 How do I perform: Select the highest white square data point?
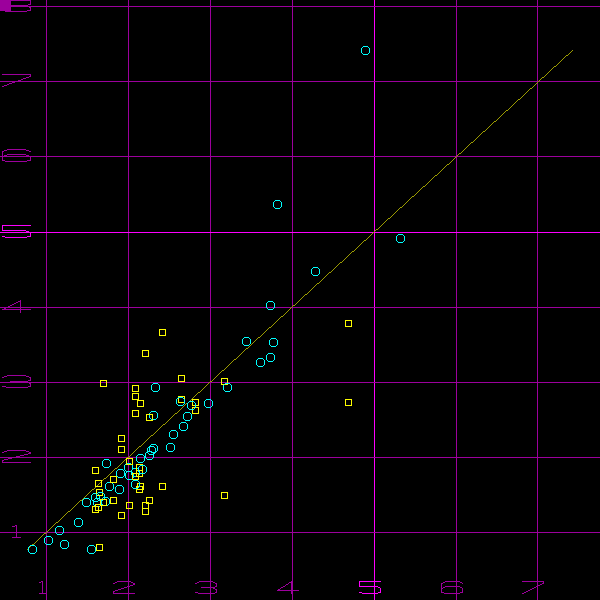tap(162, 332)
